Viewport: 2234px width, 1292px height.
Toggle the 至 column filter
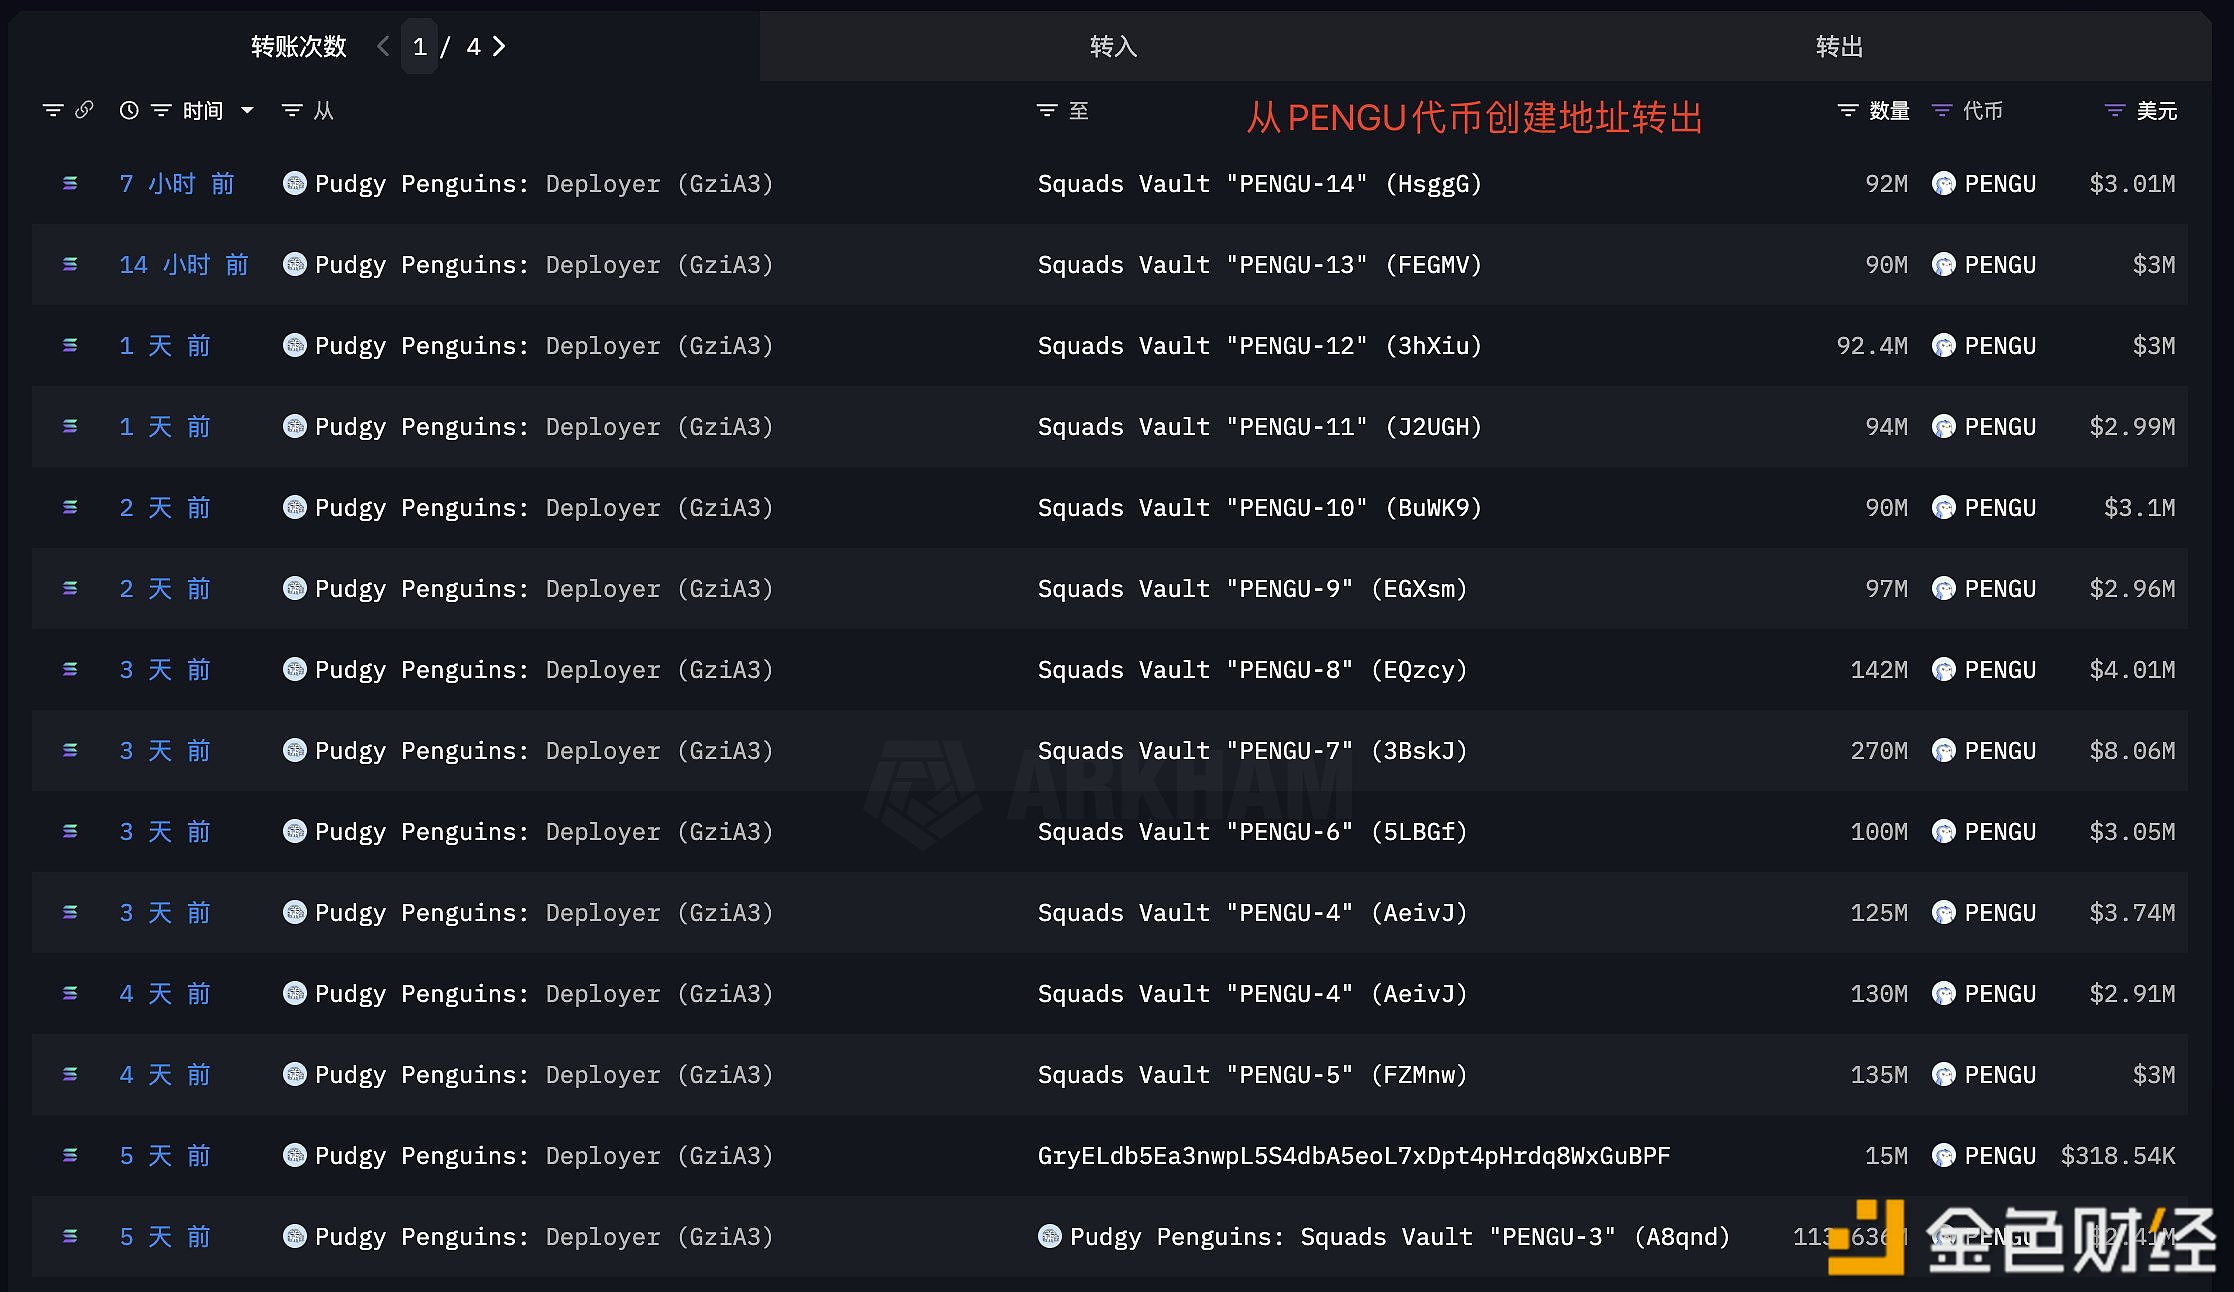[1045, 111]
